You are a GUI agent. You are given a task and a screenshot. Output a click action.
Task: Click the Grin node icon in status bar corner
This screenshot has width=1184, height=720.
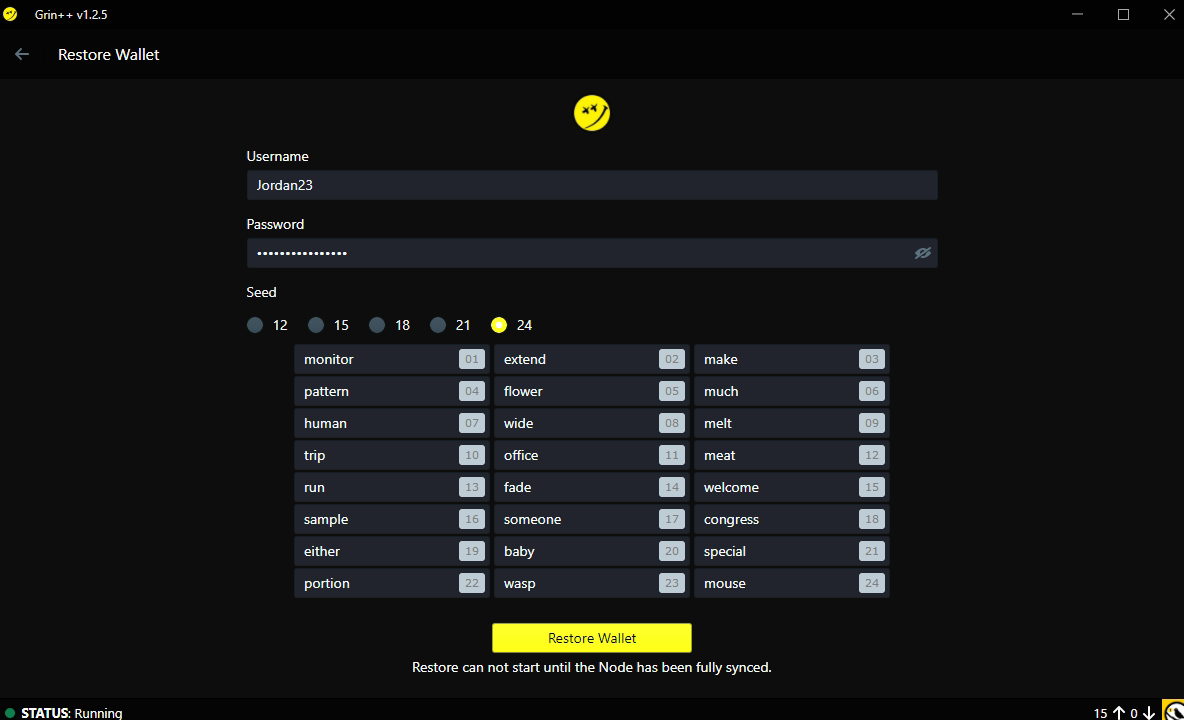pos(1173,711)
